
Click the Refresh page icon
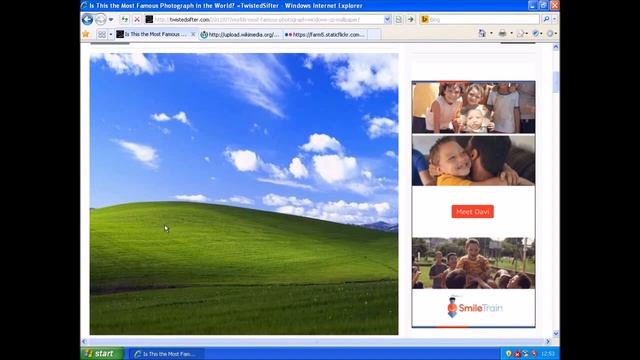[124, 19]
